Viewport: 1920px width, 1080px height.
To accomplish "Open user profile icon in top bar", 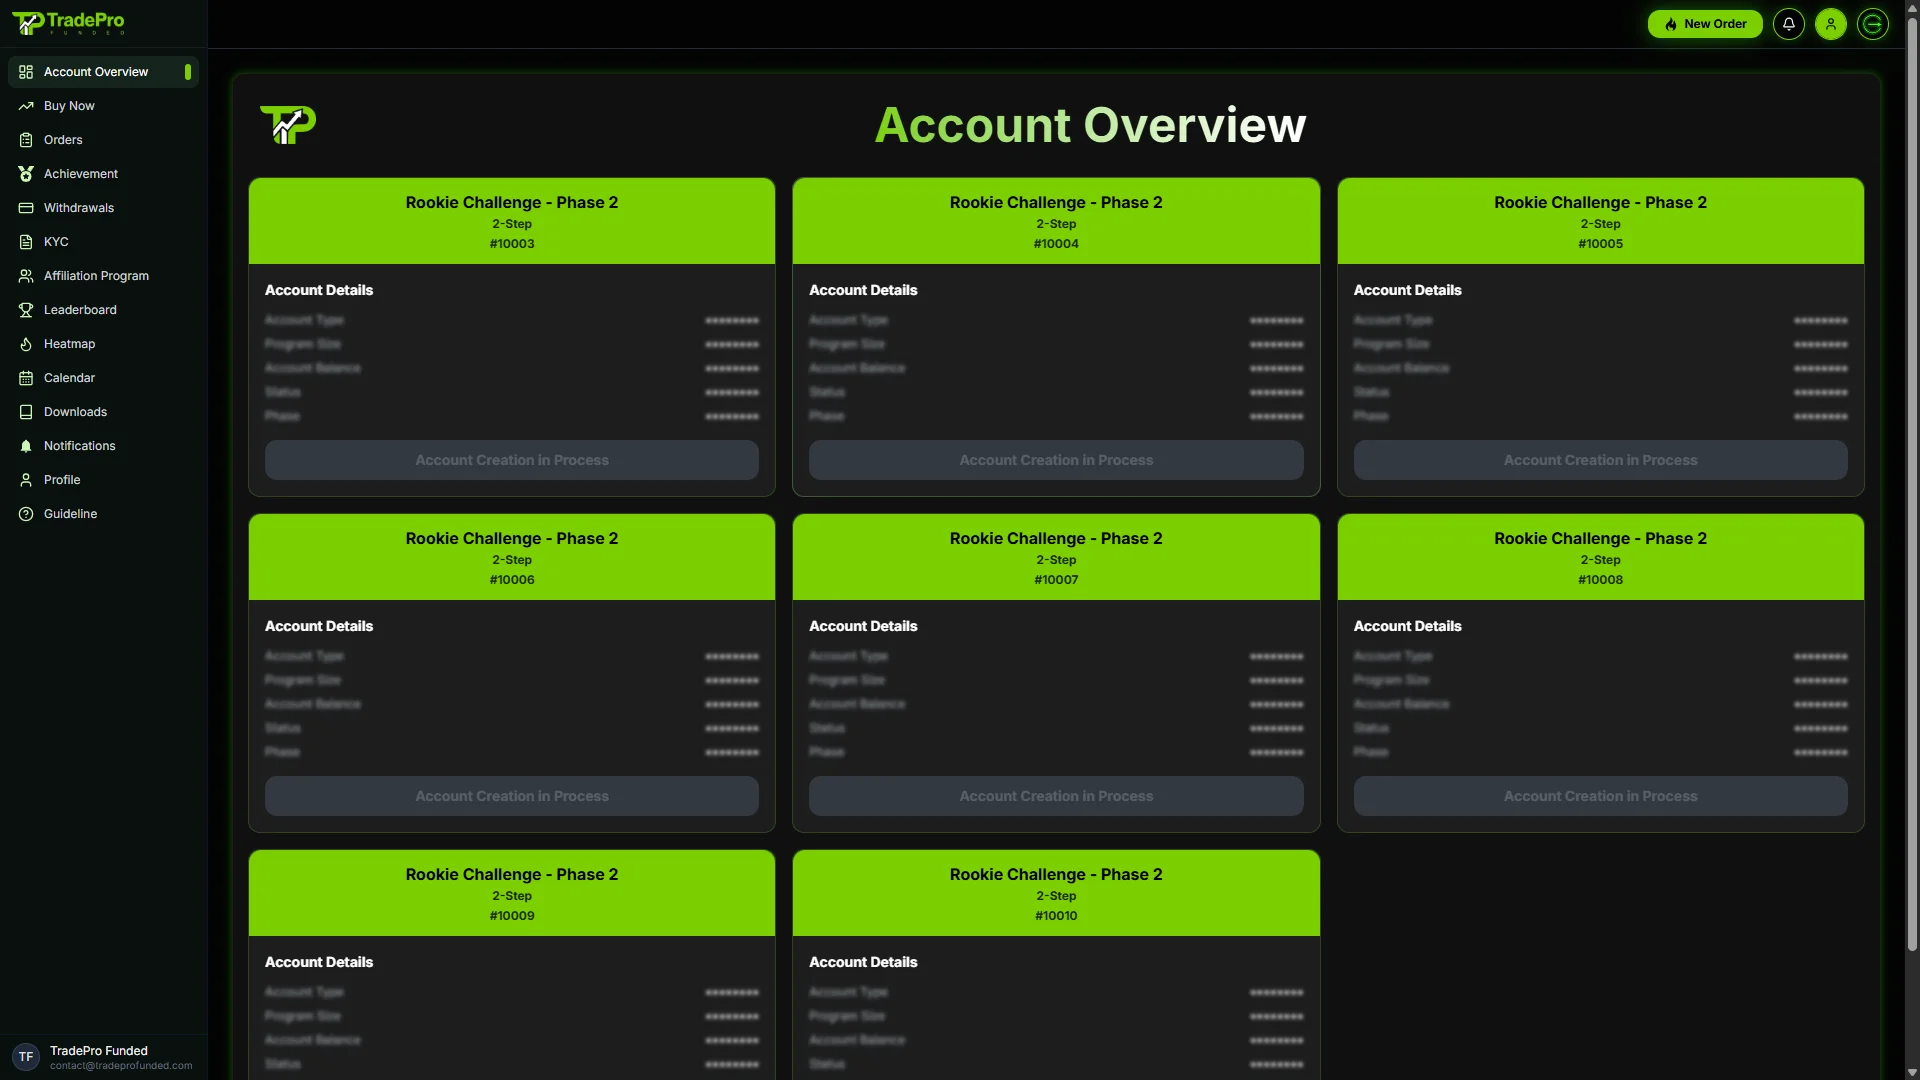I will [x=1831, y=24].
